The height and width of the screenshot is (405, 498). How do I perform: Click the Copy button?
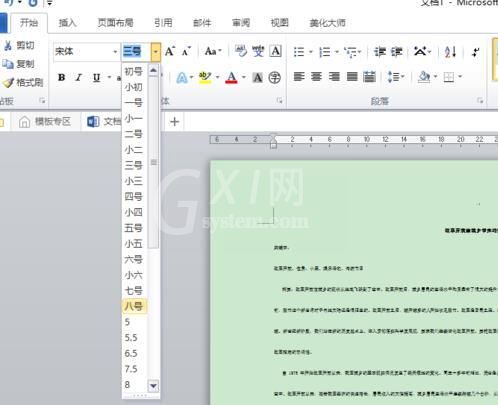click(18, 63)
